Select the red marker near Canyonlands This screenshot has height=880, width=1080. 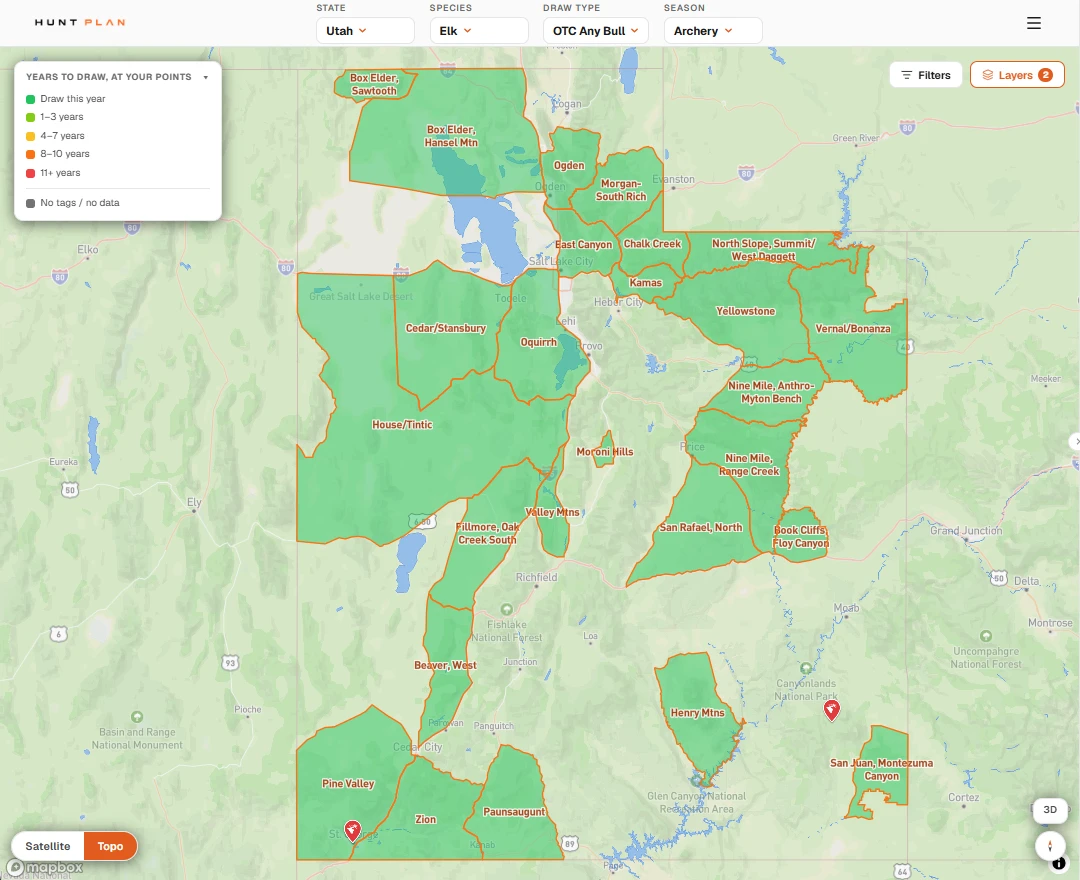click(831, 709)
